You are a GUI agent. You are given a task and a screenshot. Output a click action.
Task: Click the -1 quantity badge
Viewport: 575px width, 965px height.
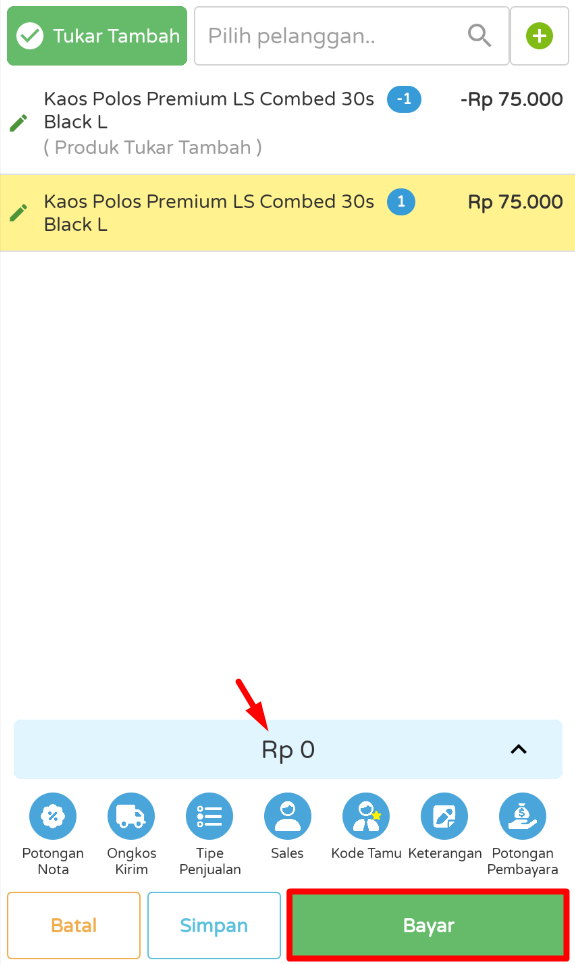tap(404, 99)
